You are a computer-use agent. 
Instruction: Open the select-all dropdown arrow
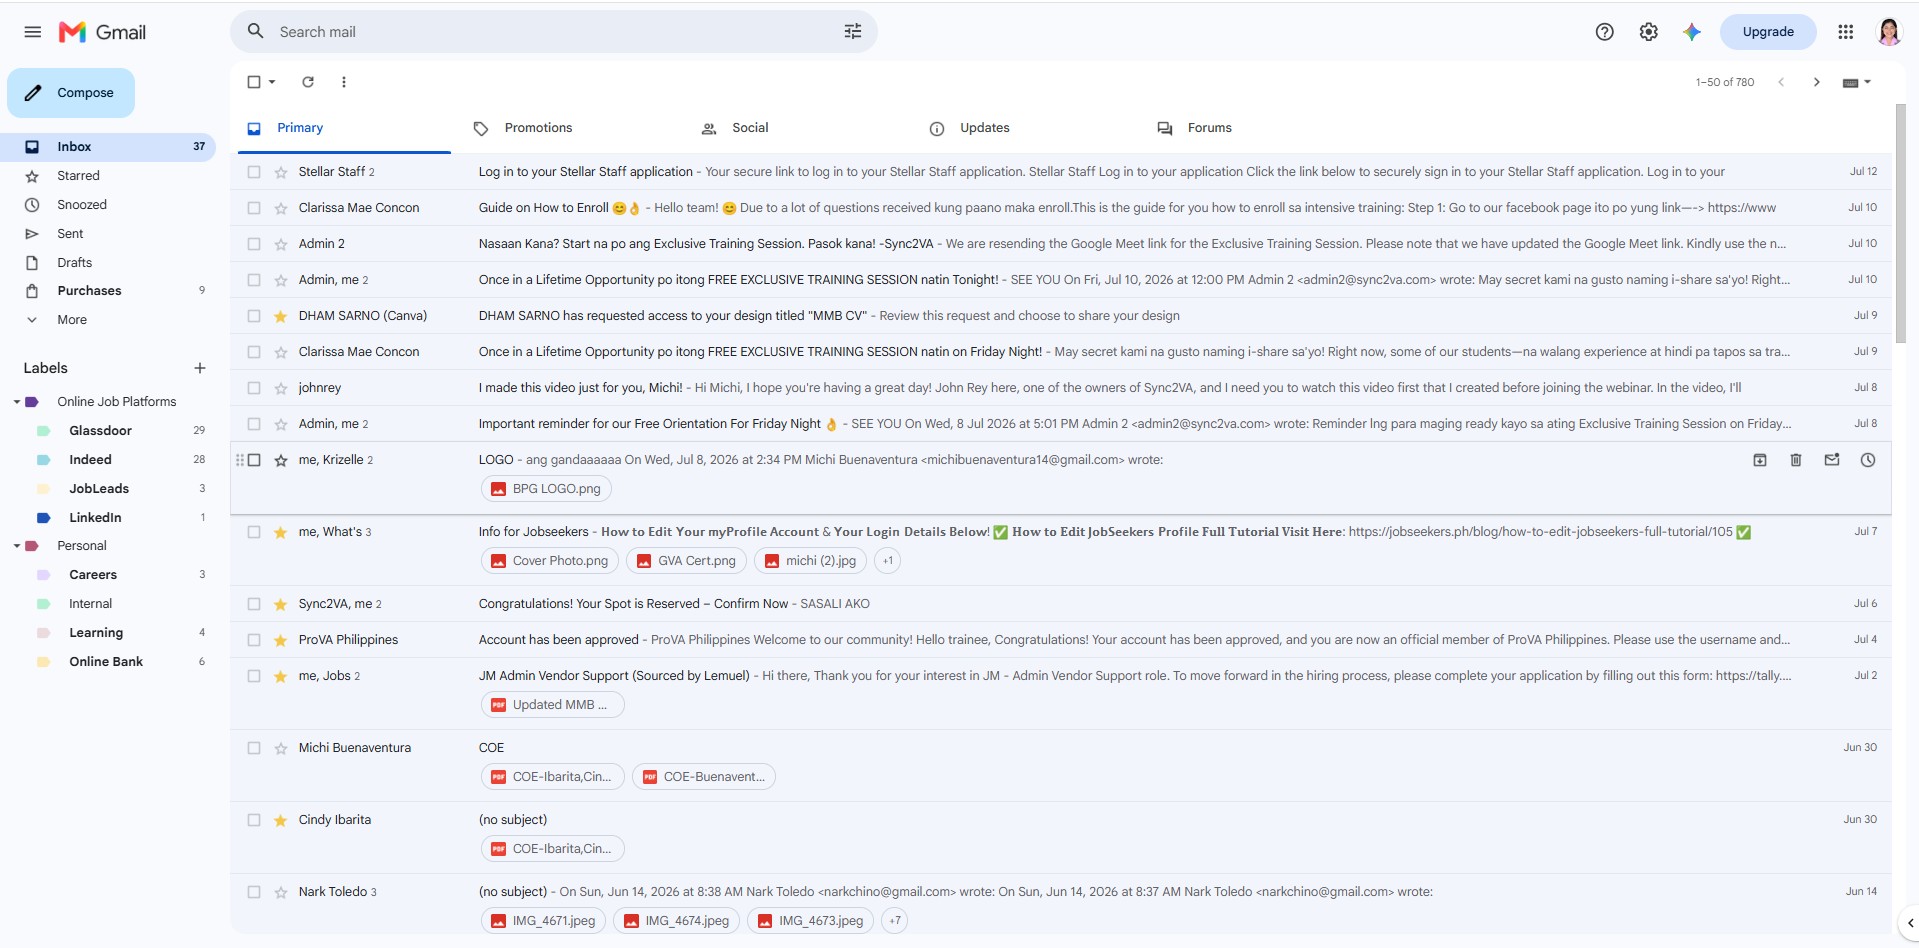tap(272, 82)
